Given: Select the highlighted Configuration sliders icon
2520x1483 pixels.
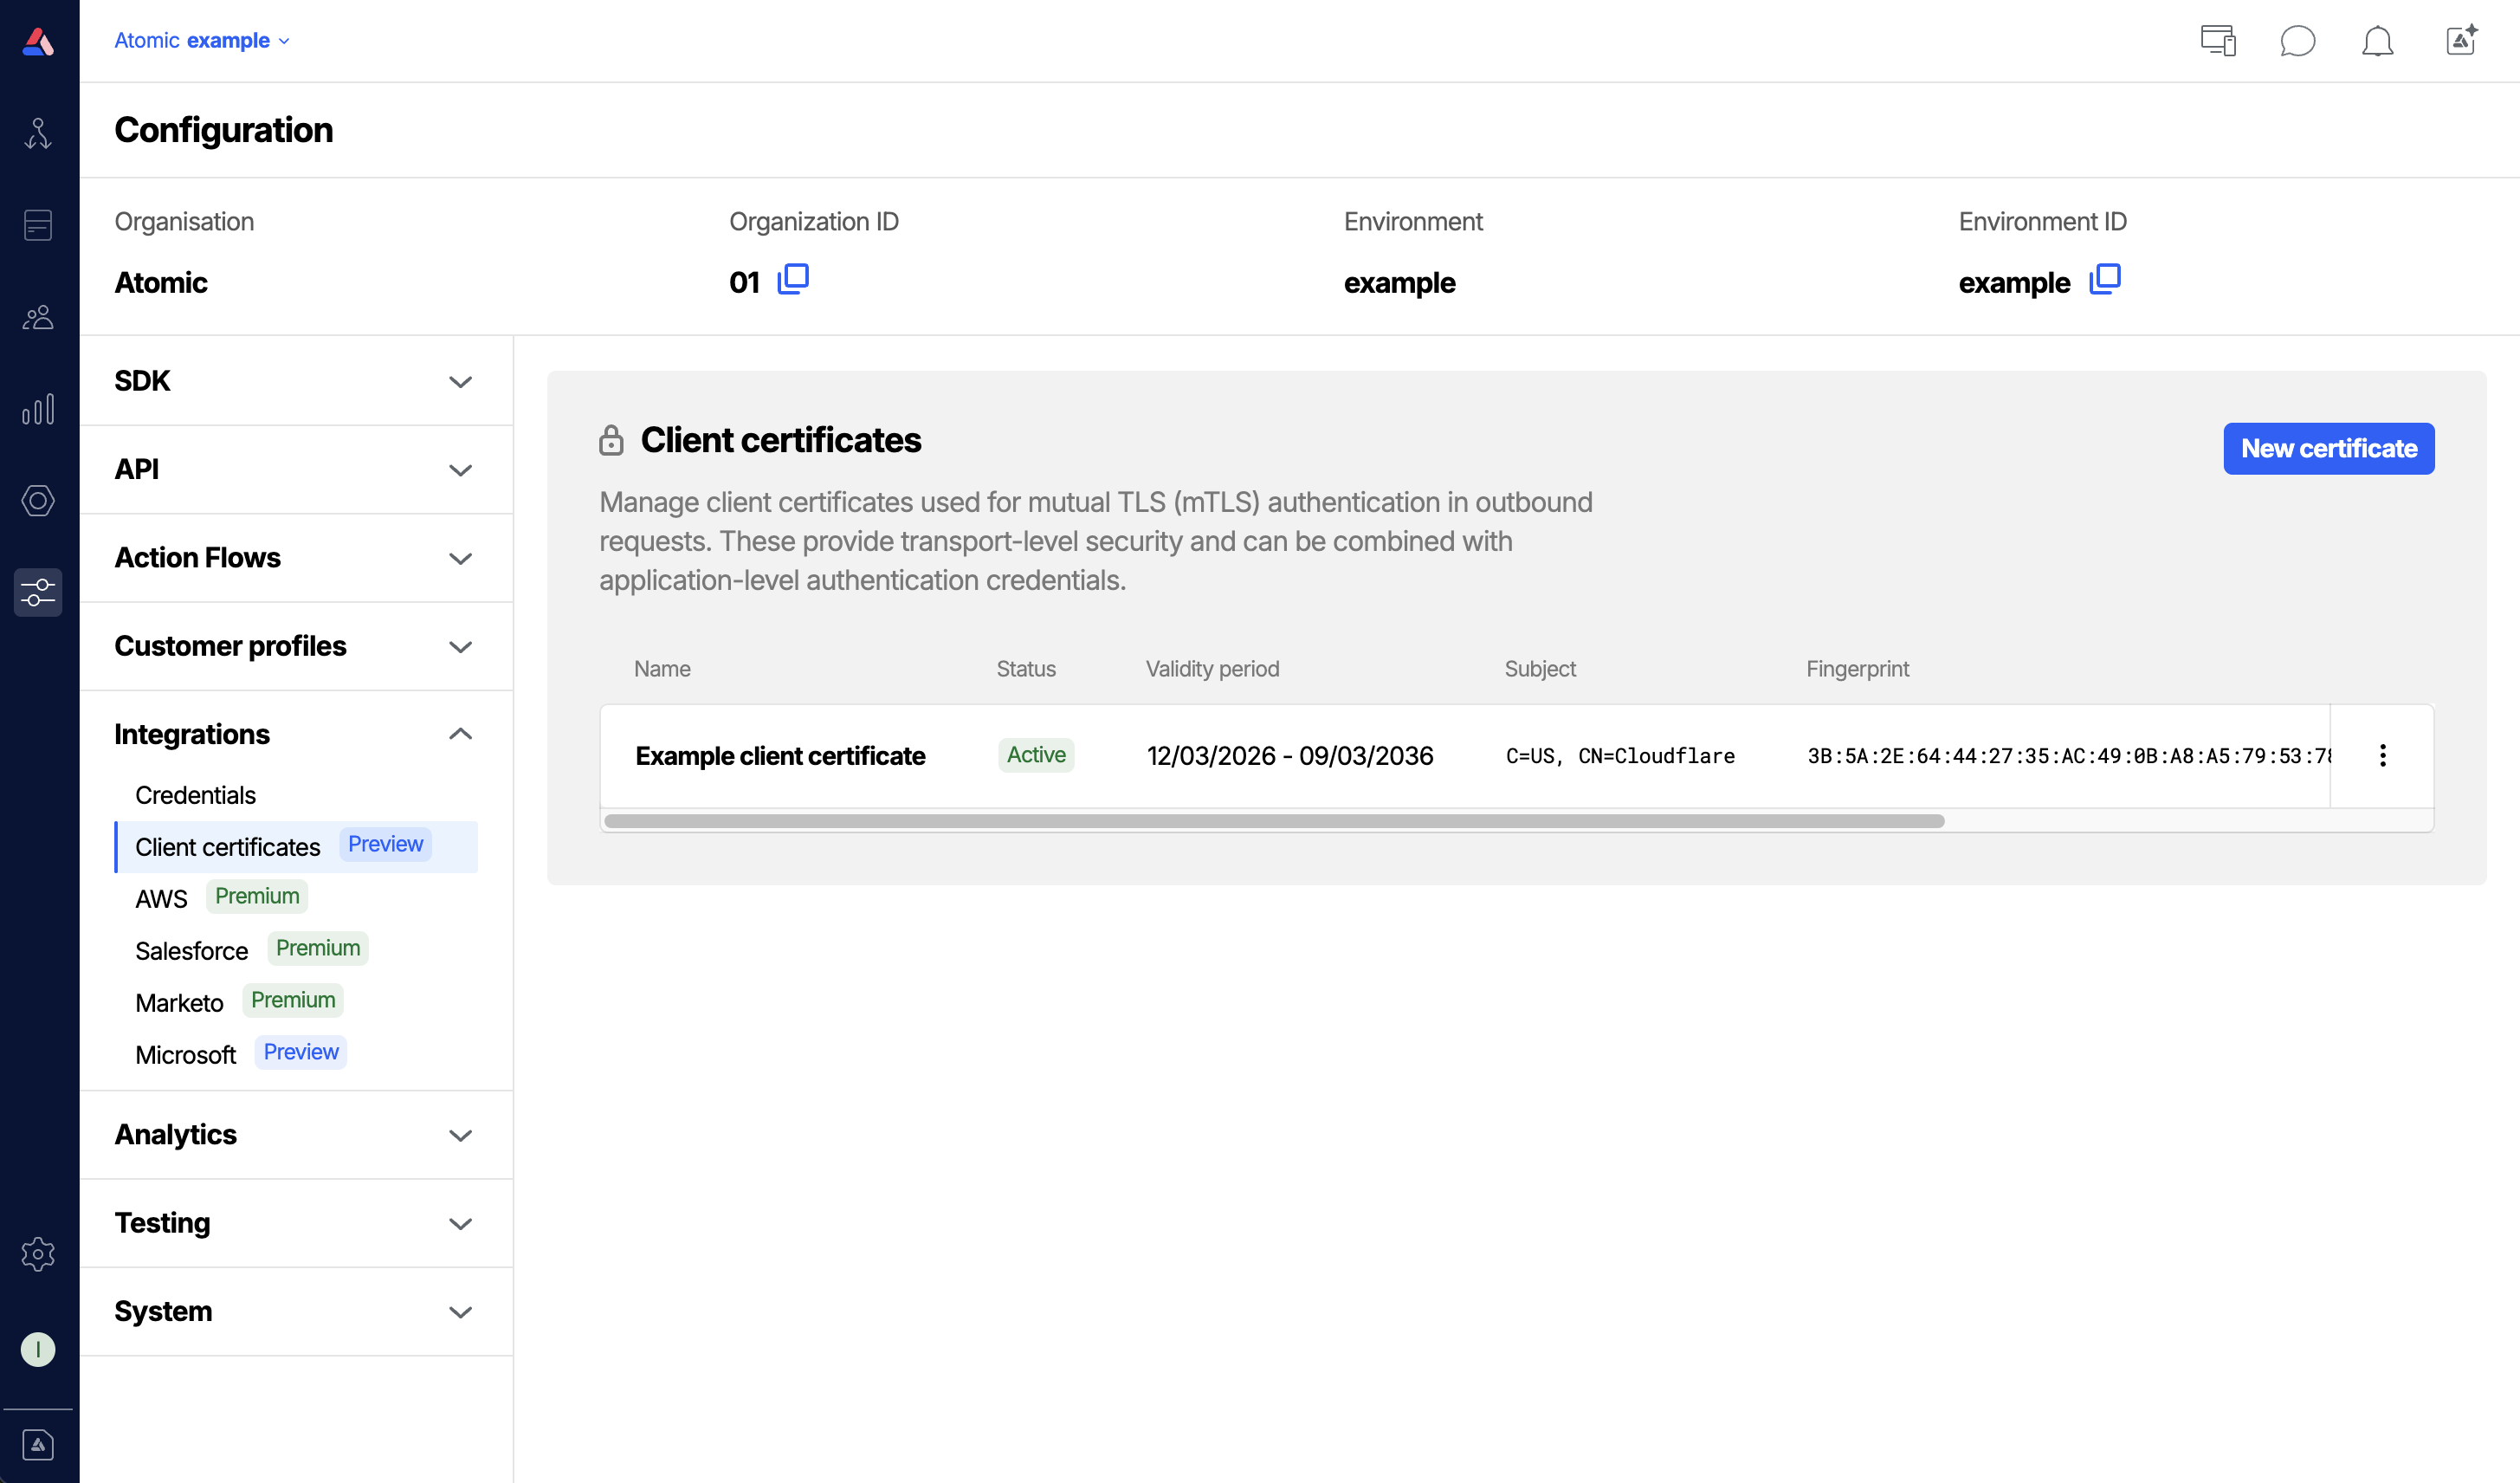Looking at the screenshot, I should coord(38,592).
